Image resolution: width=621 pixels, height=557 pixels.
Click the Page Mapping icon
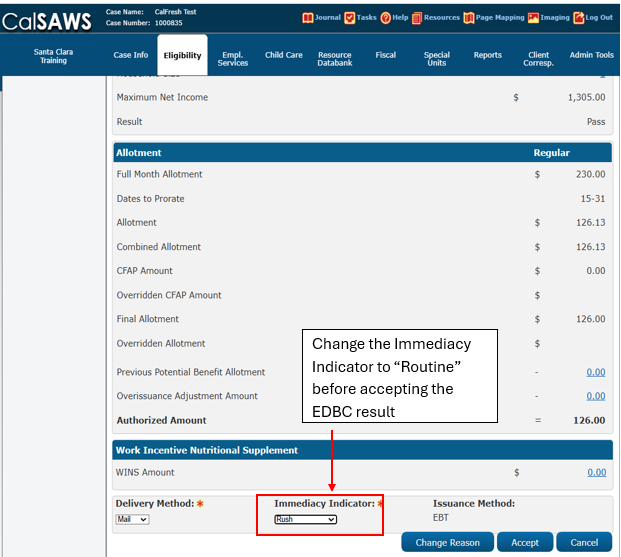click(x=469, y=17)
